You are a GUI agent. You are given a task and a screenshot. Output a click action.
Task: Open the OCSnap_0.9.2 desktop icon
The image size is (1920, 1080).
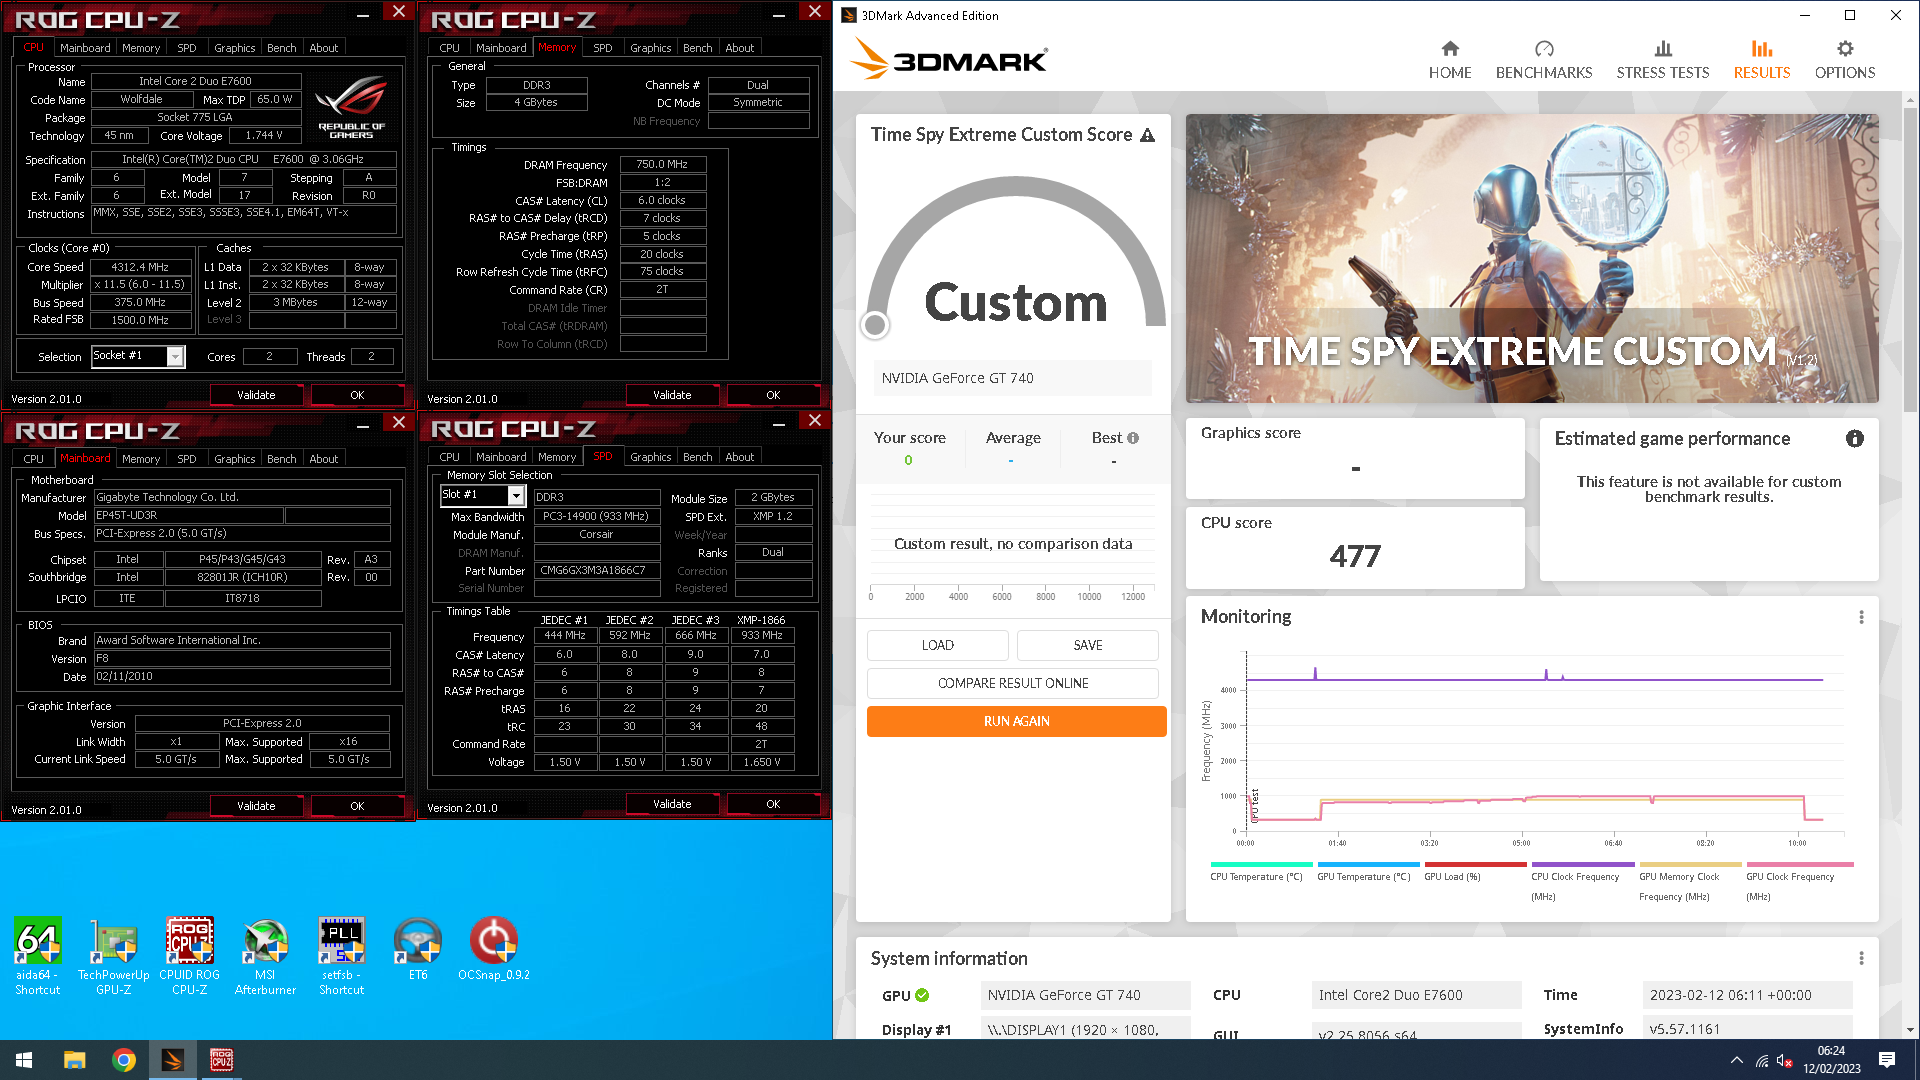point(493,950)
